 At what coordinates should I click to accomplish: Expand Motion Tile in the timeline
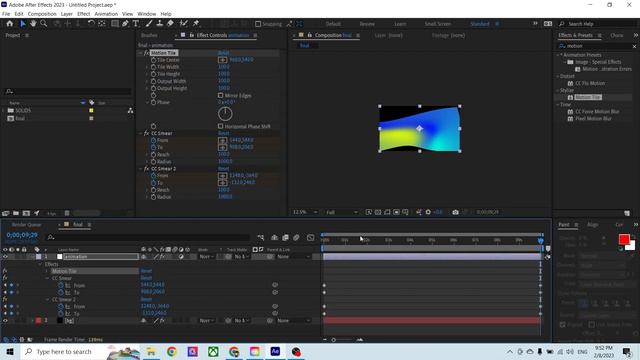[x=47, y=271]
